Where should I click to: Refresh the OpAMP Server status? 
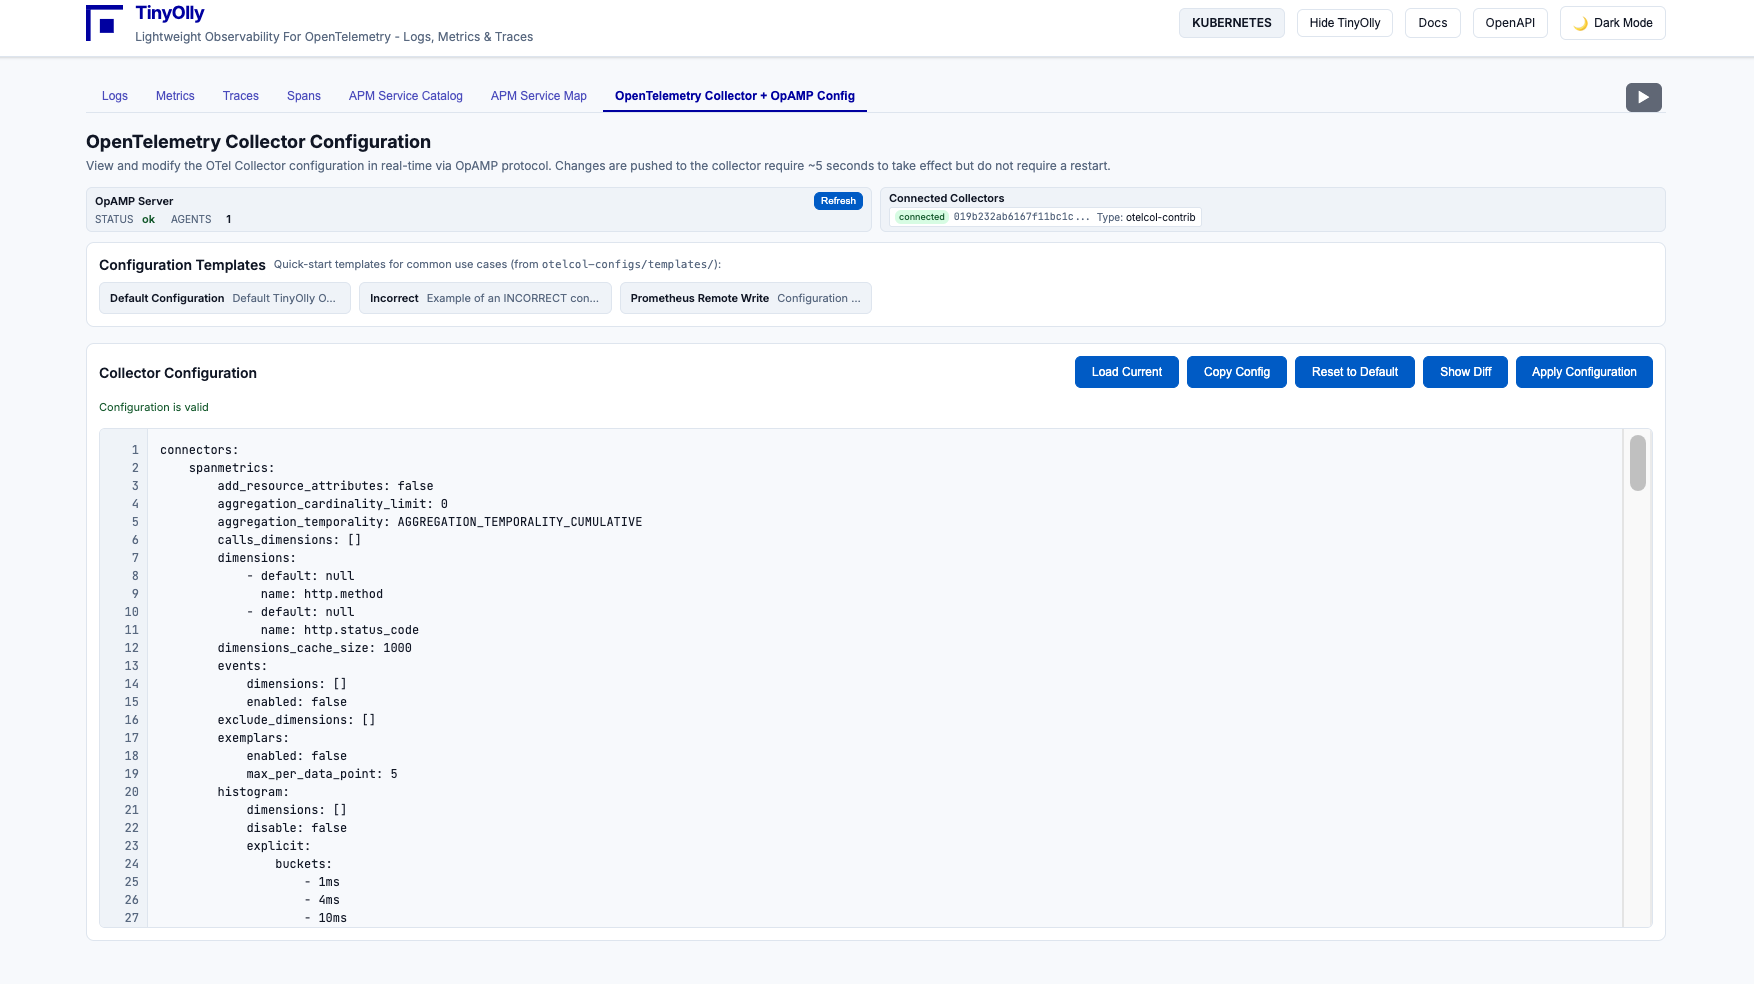pos(838,201)
